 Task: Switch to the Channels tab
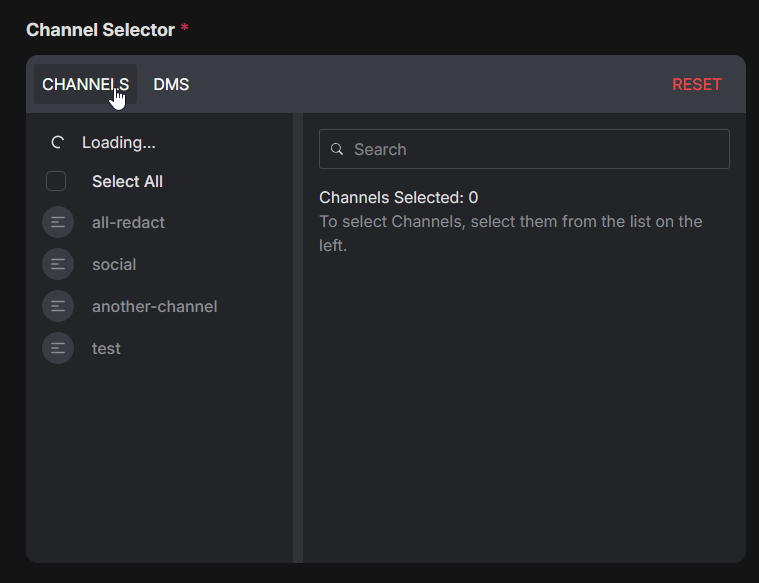pyautogui.click(x=85, y=84)
